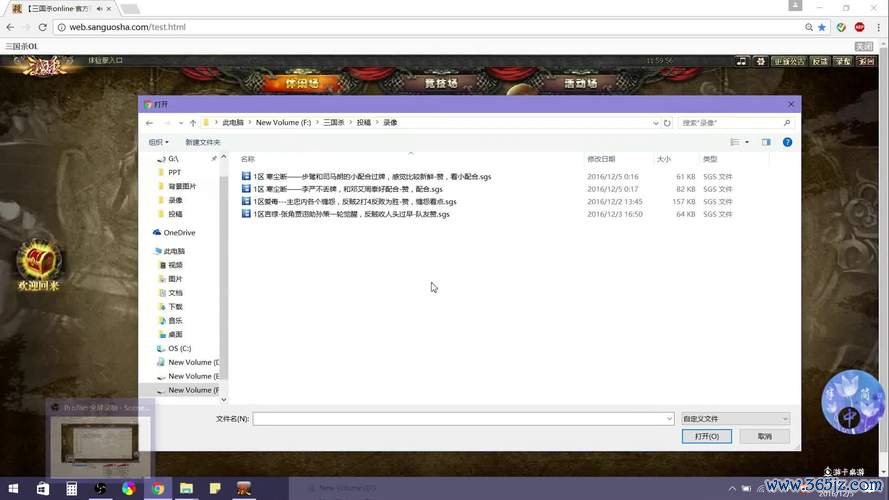The image size is (889, 500).
Task: Sort files by 类型 column
Action: click(x=710, y=159)
